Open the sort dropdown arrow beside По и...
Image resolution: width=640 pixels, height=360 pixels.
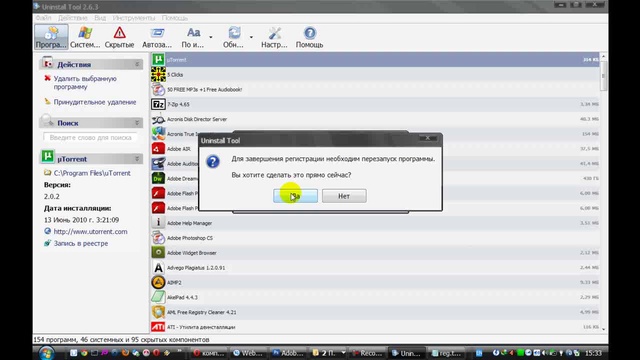pos(211,37)
